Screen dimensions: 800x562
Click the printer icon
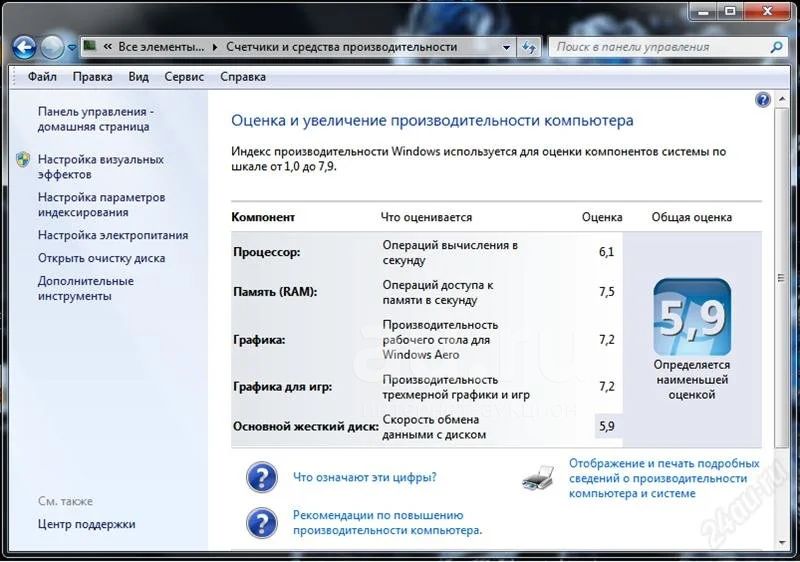pyautogui.click(x=539, y=478)
